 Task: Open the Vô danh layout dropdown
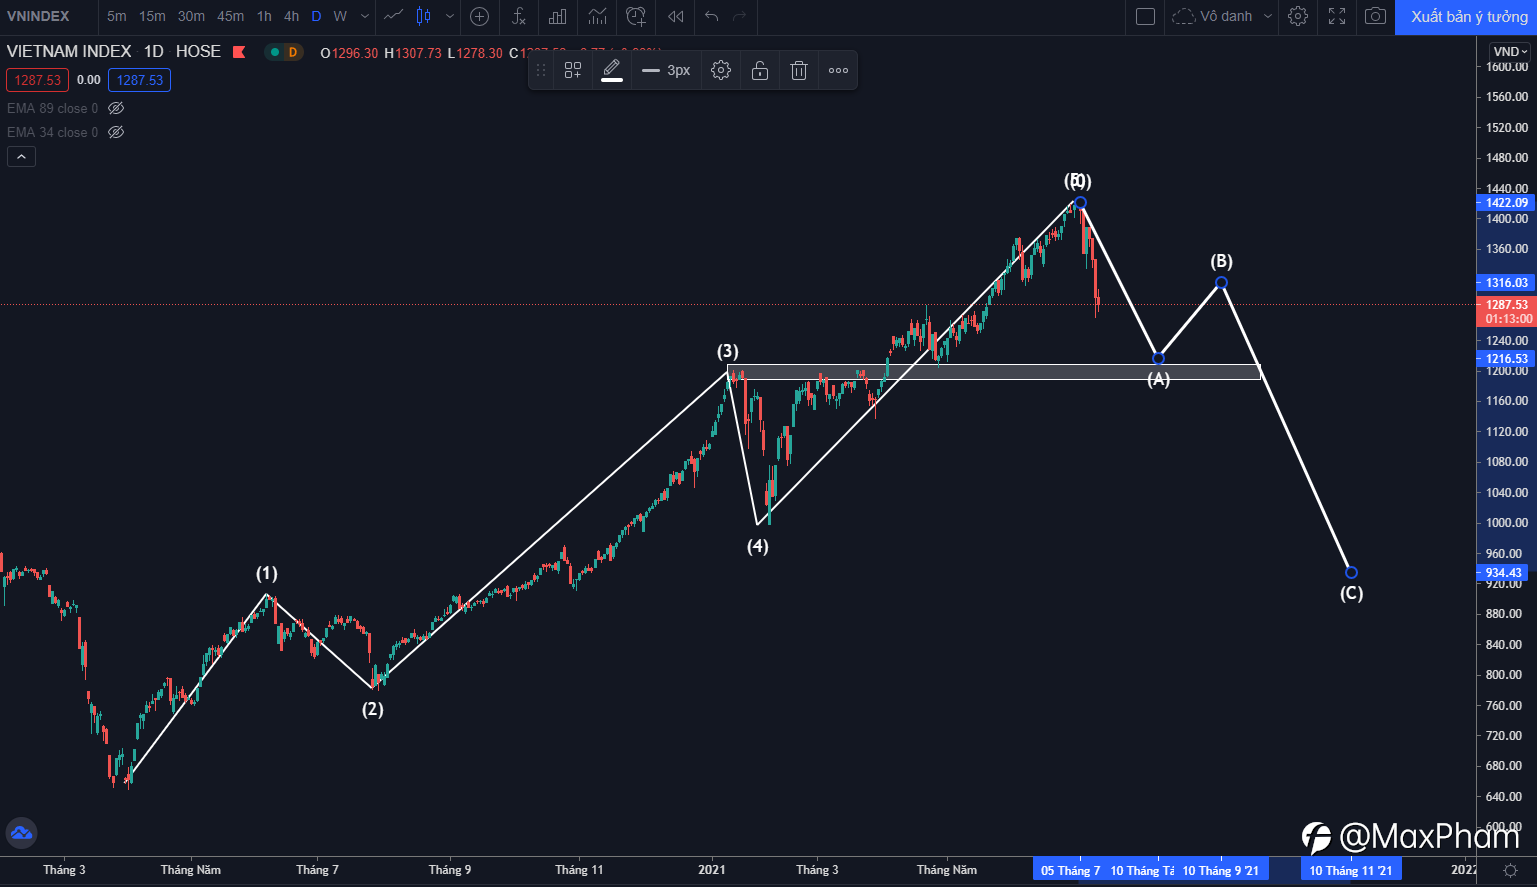pos(1222,16)
